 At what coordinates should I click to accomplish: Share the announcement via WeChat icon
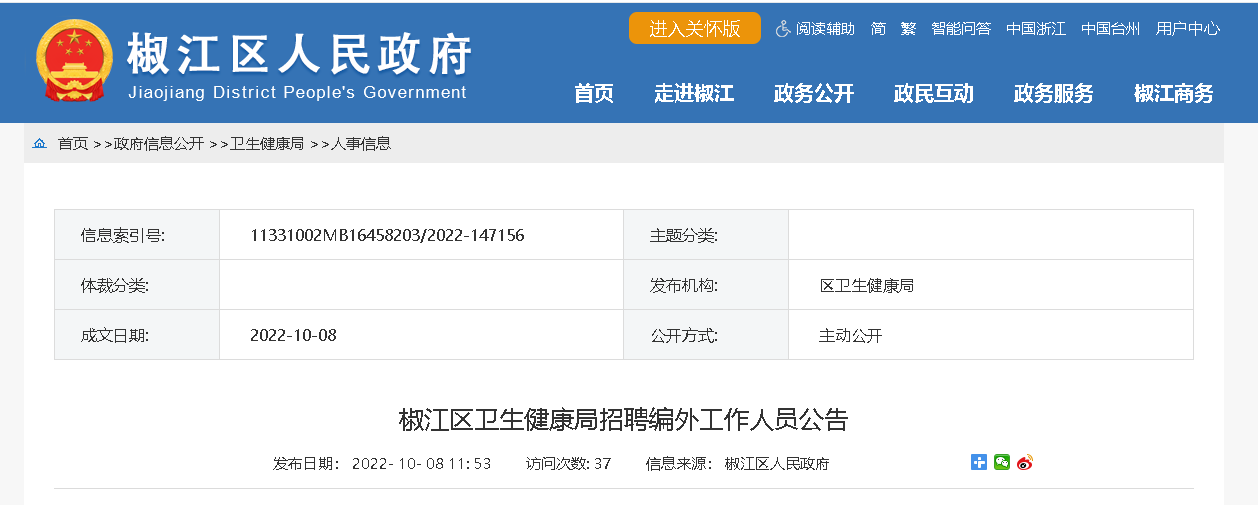click(1001, 462)
